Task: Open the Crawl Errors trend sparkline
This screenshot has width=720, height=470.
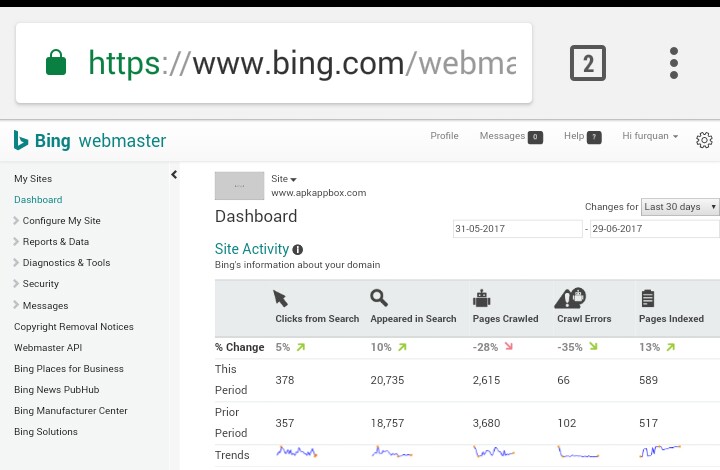Action: 579,452
